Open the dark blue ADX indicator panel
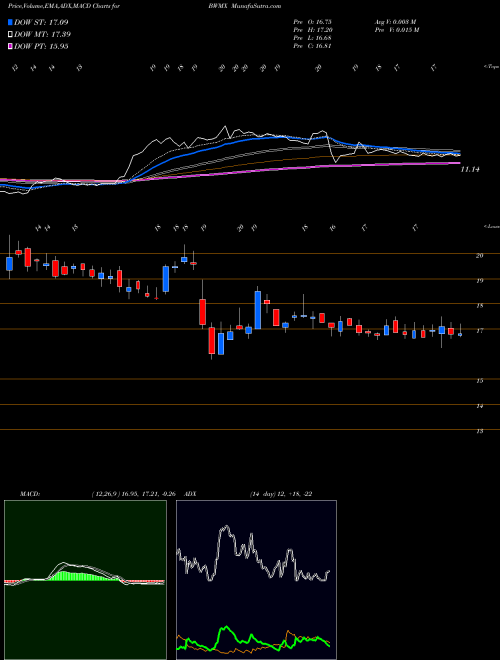 pyautogui.click(x=256, y=580)
